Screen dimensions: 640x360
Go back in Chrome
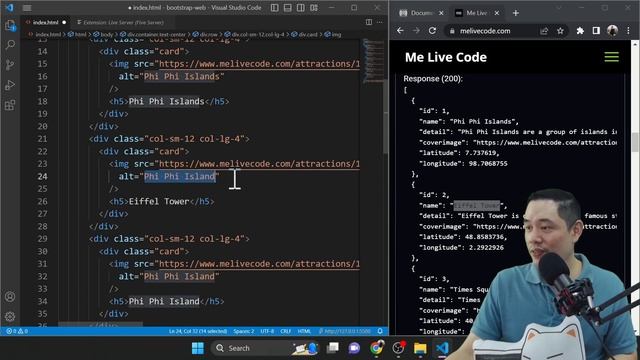coord(400,31)
